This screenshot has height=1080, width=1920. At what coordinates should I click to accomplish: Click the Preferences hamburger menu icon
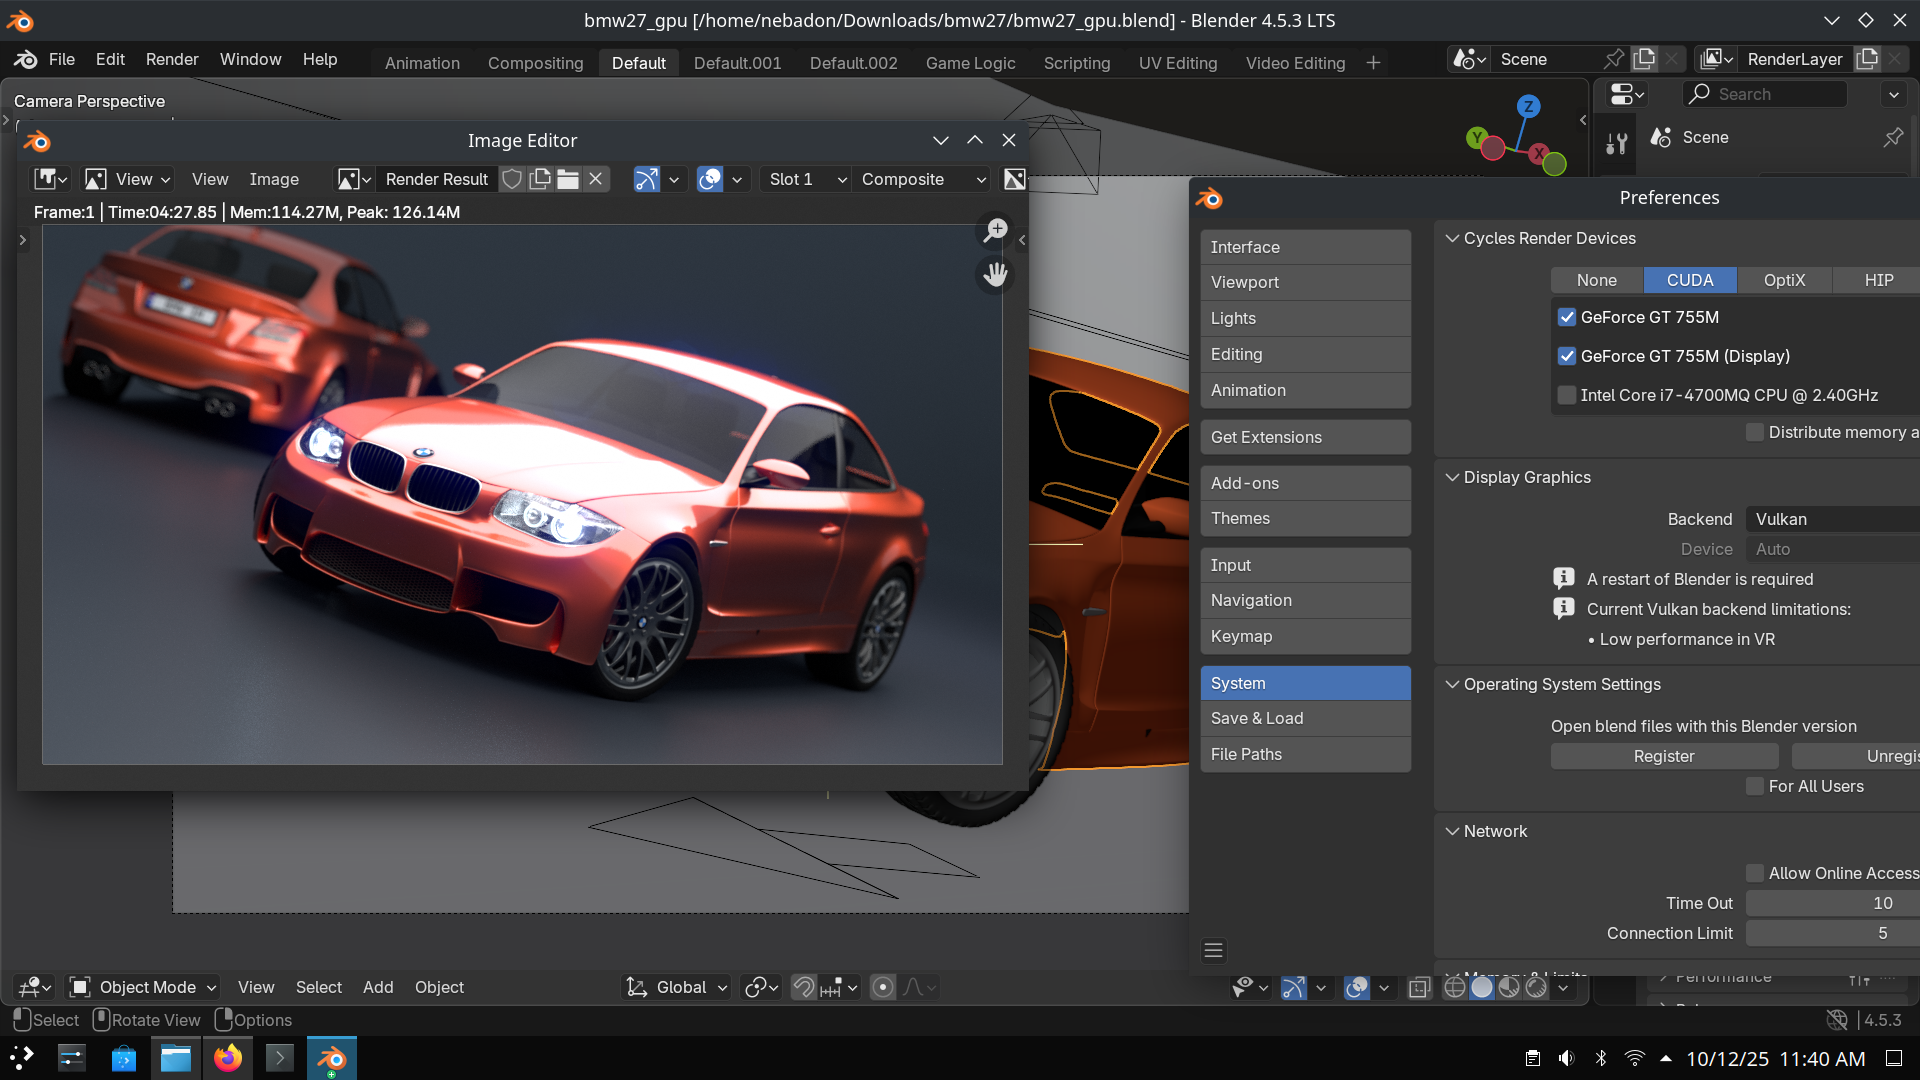coord(1213,950)
